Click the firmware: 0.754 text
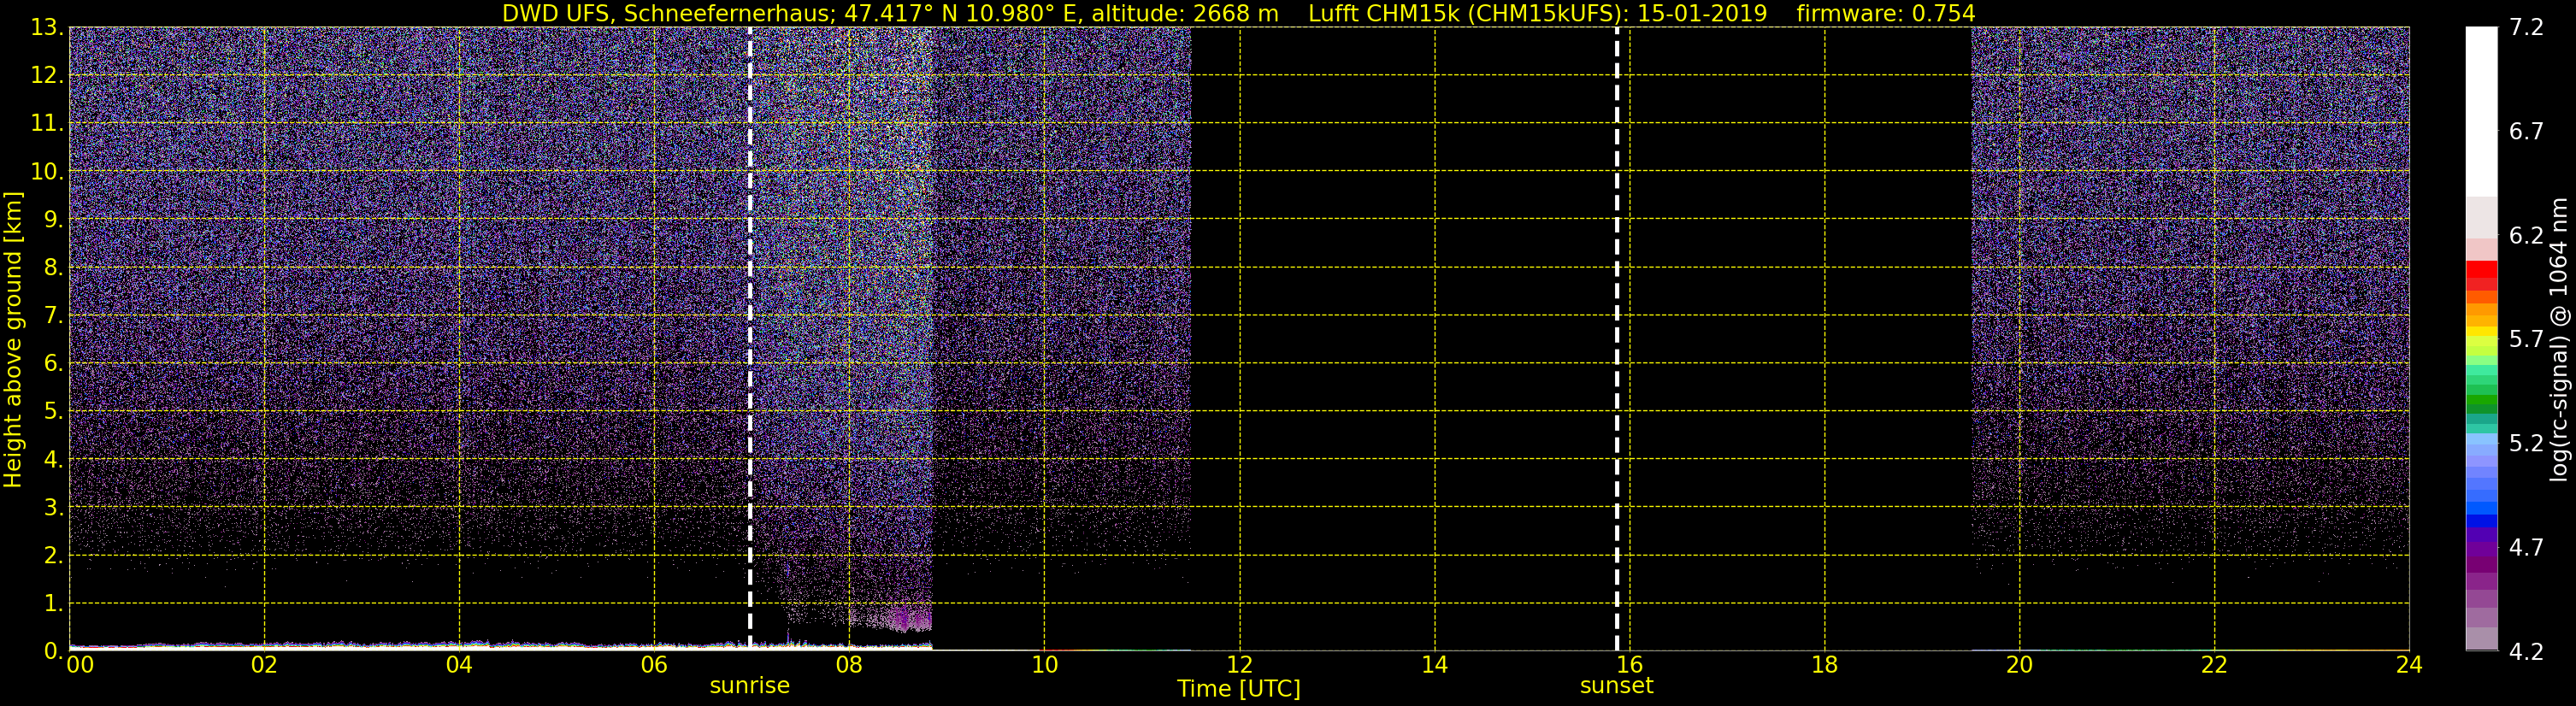 coord(1885,13)
